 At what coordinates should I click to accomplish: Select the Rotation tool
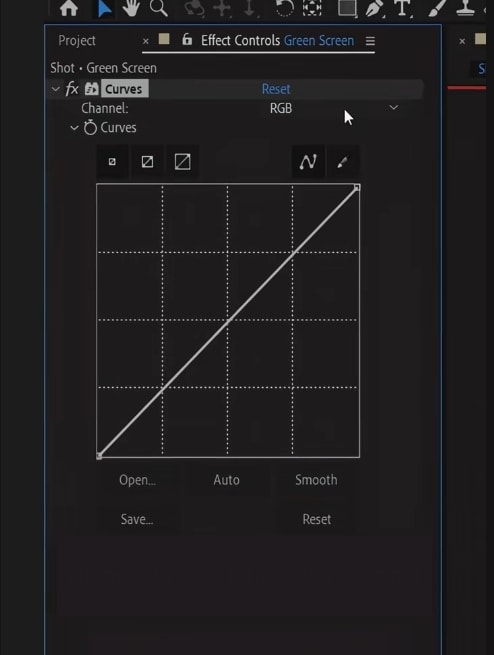[x=285, y=8]
